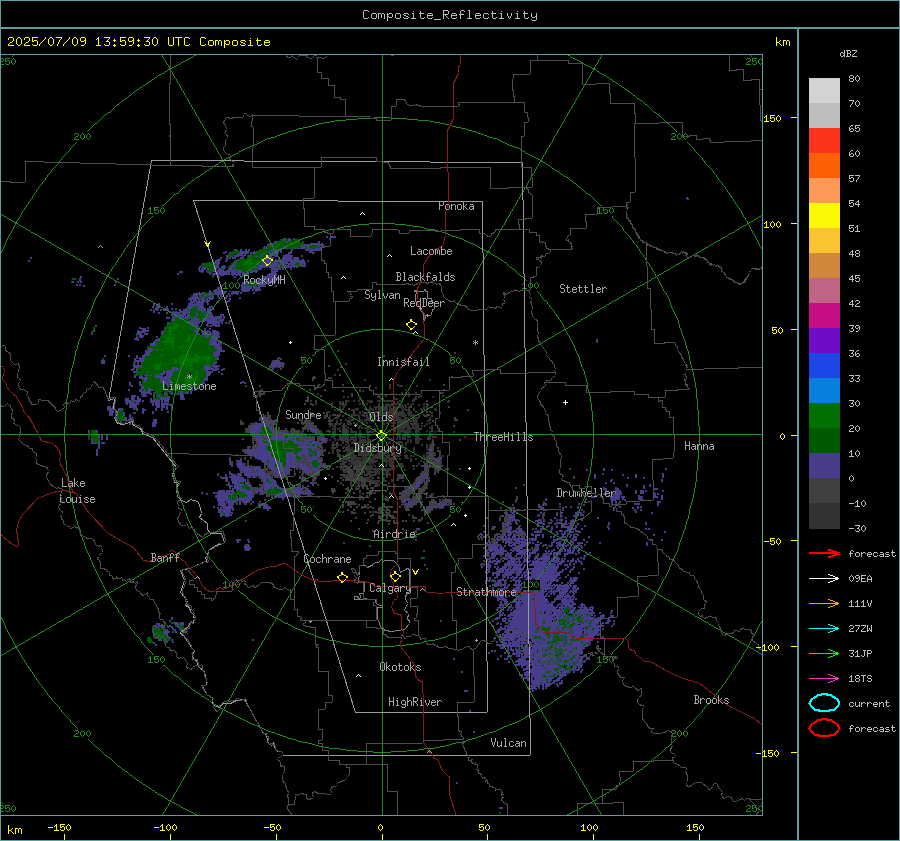
Task: Click the Stettler city label
Action: click(x=583, y=289)
